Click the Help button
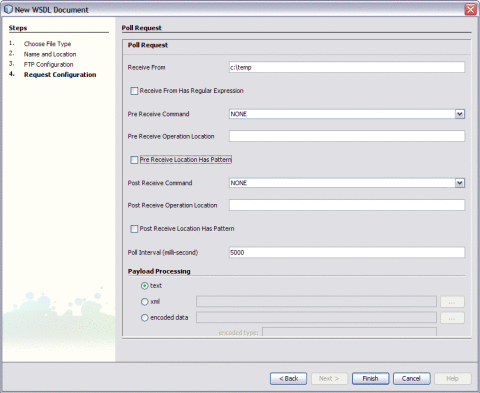480x393 pixels. 452,378
